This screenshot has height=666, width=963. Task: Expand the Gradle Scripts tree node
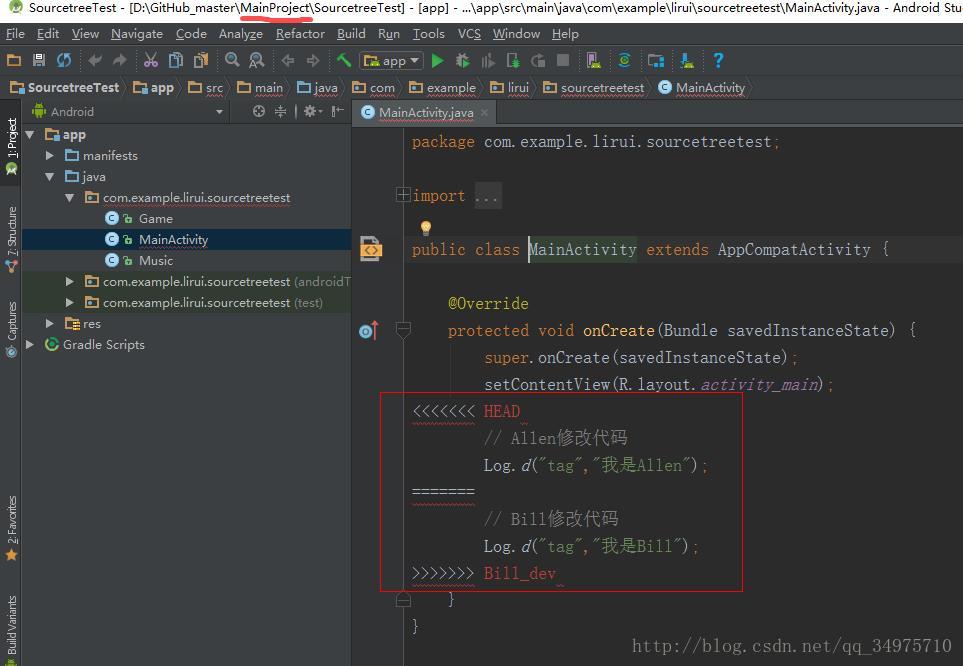[x=30, y=345]
